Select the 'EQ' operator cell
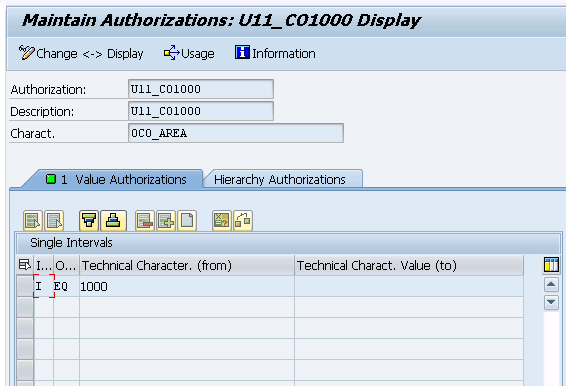The width and height of the screenshot is (566, 386). pos(66,286)
